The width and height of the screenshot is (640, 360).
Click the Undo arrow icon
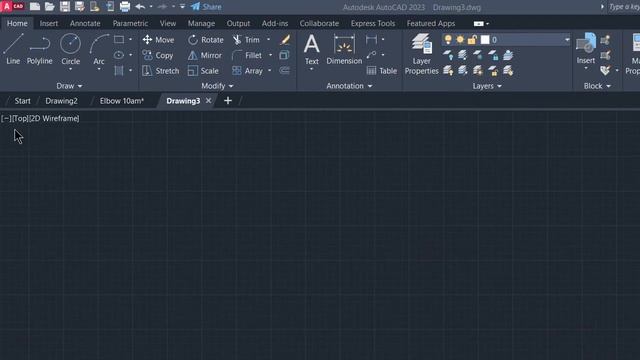coord(140,7)
